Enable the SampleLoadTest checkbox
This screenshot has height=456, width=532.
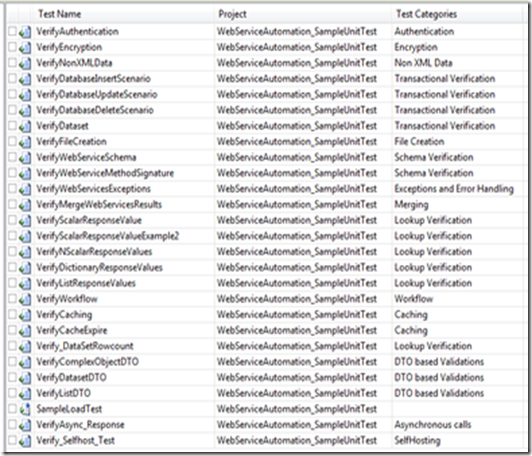[12, 408]
